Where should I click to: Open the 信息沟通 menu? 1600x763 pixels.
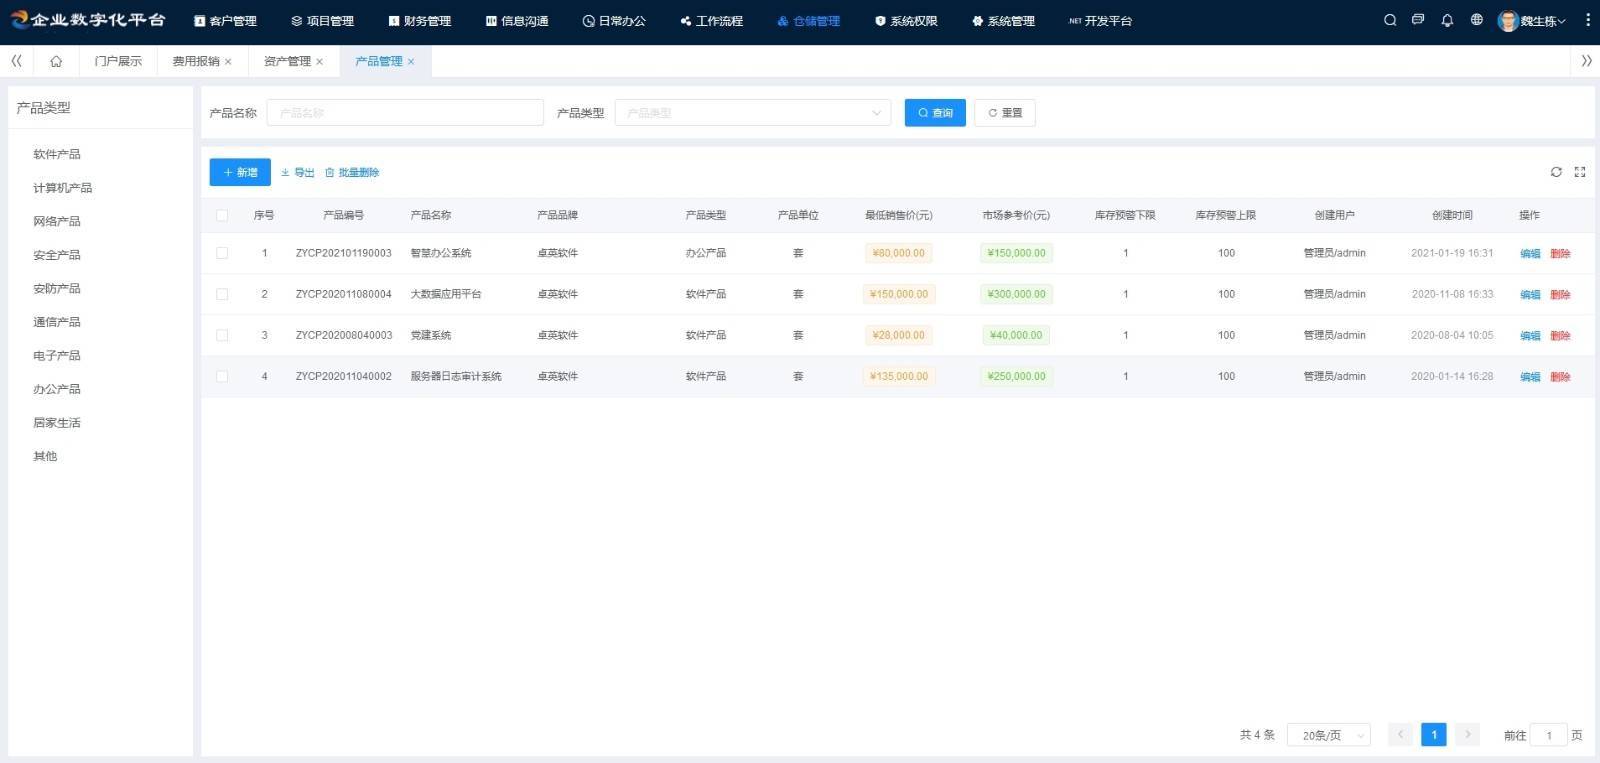pyautogui.click(x=517, y=21)
